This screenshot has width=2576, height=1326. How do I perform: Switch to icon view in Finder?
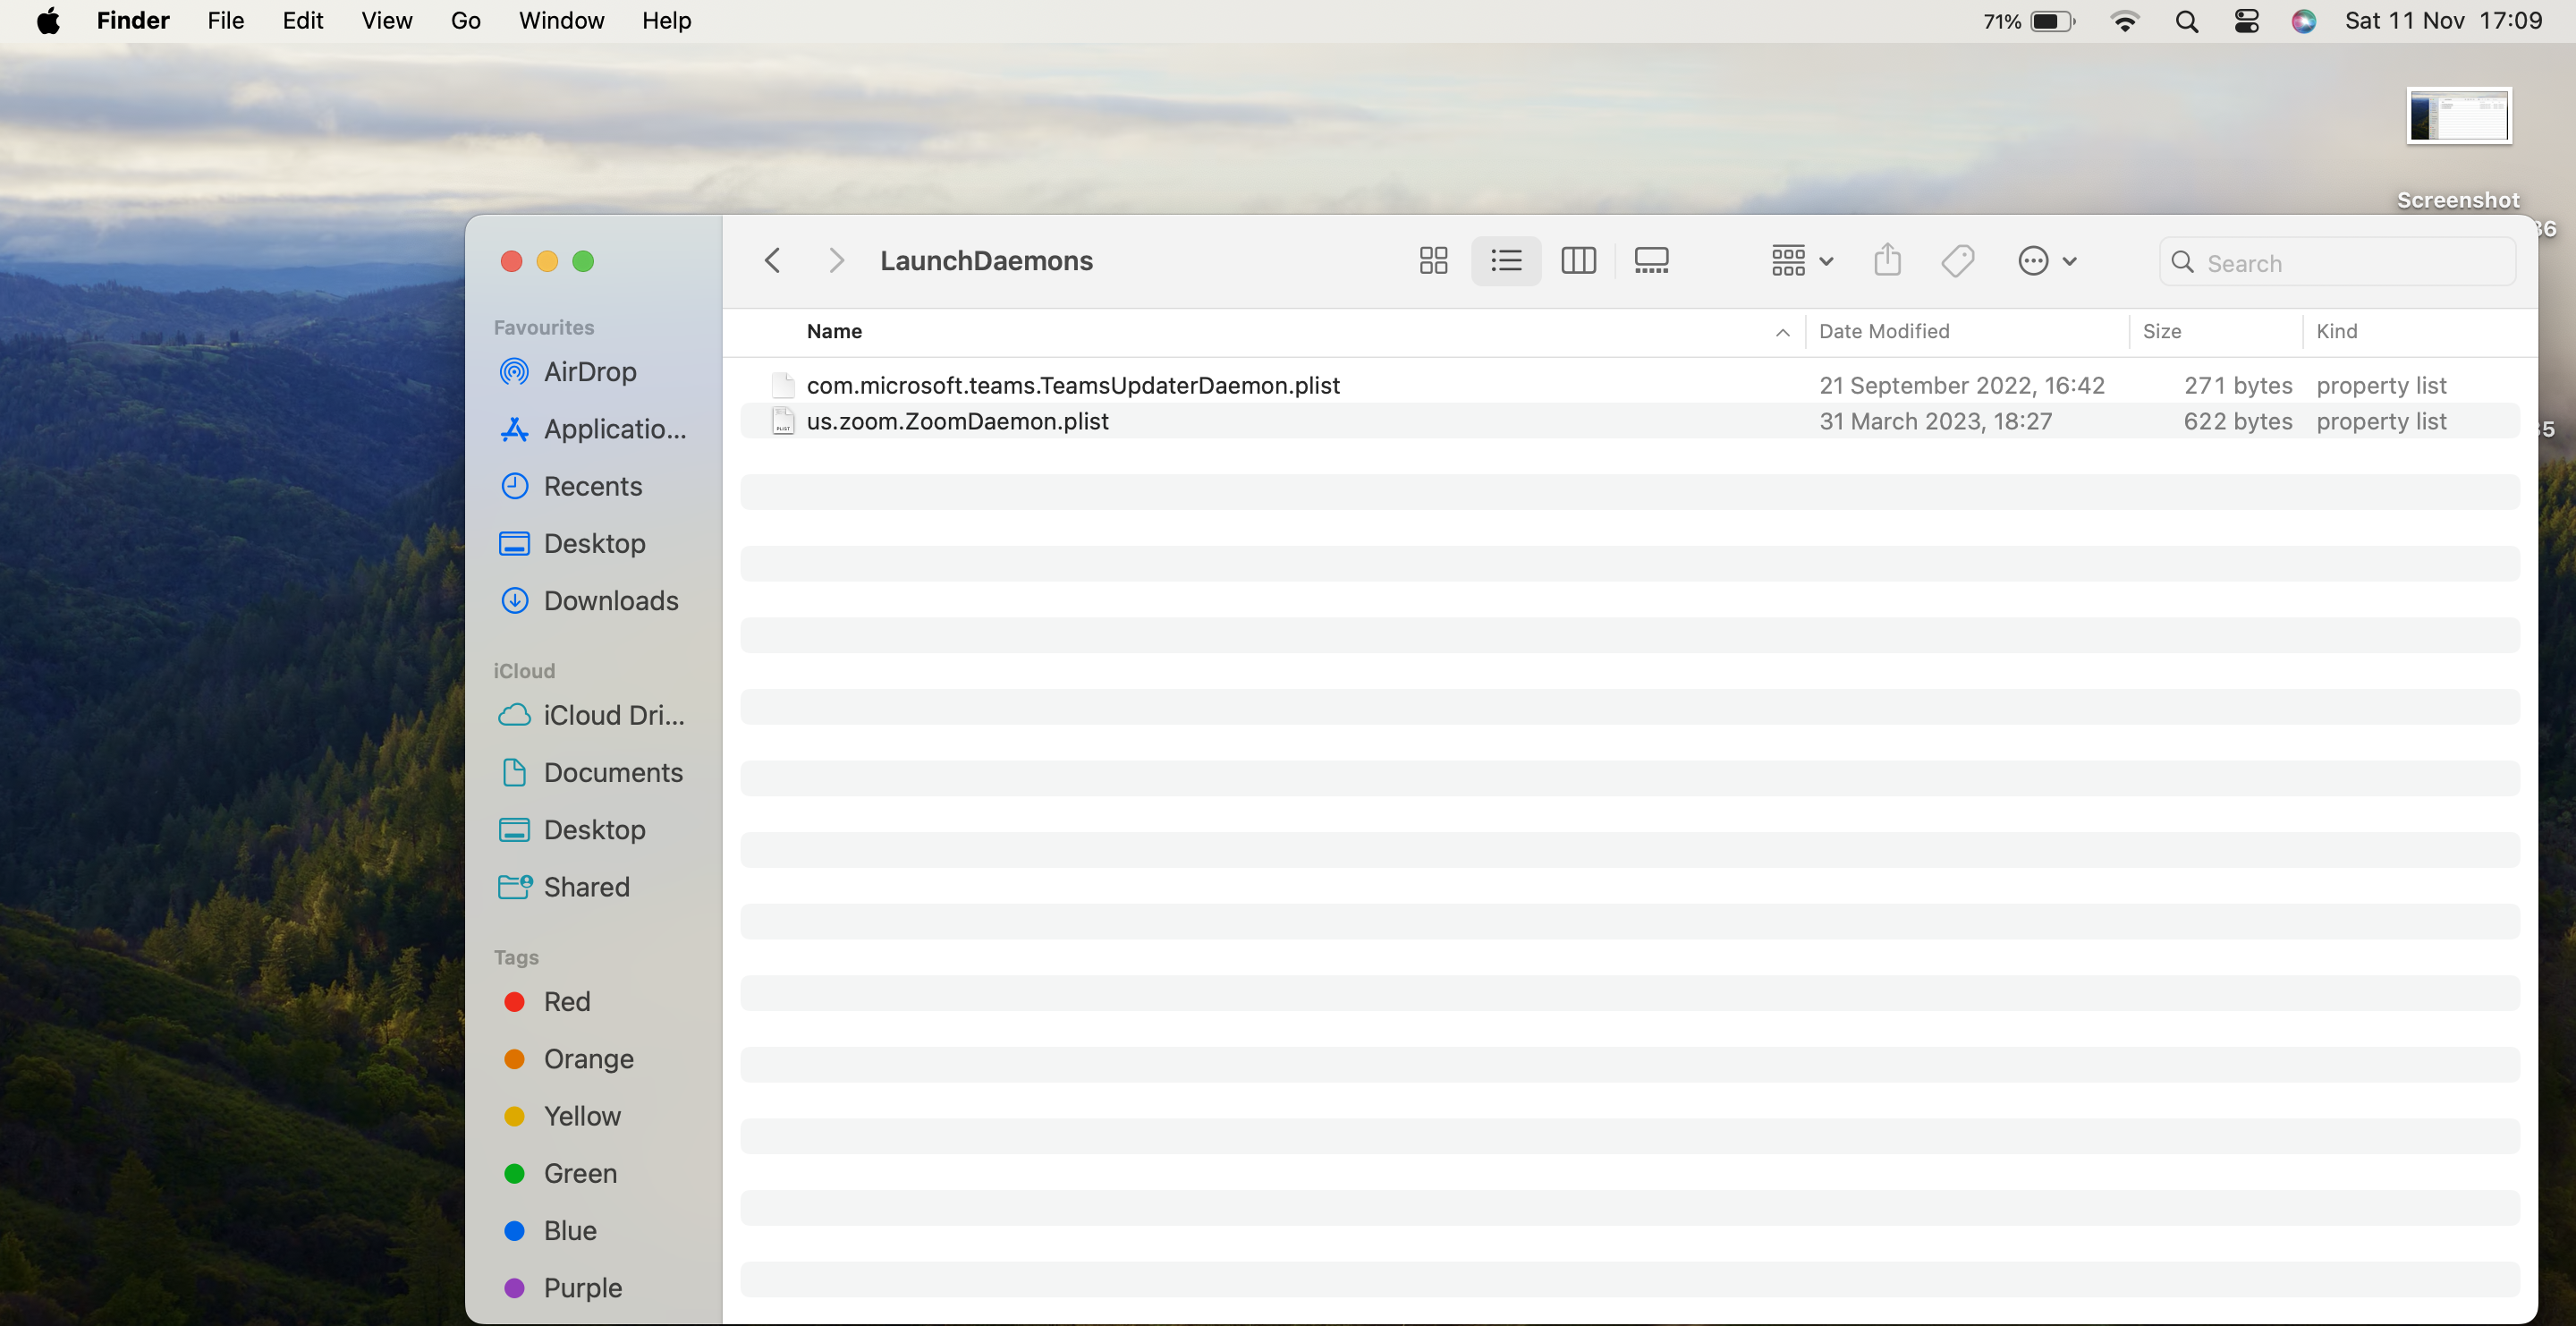1433,261
